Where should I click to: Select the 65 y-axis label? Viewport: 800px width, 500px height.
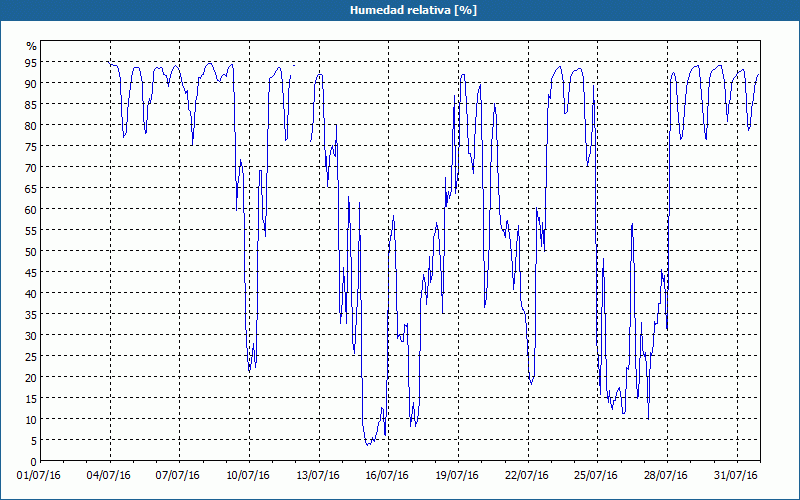point(31,188)
